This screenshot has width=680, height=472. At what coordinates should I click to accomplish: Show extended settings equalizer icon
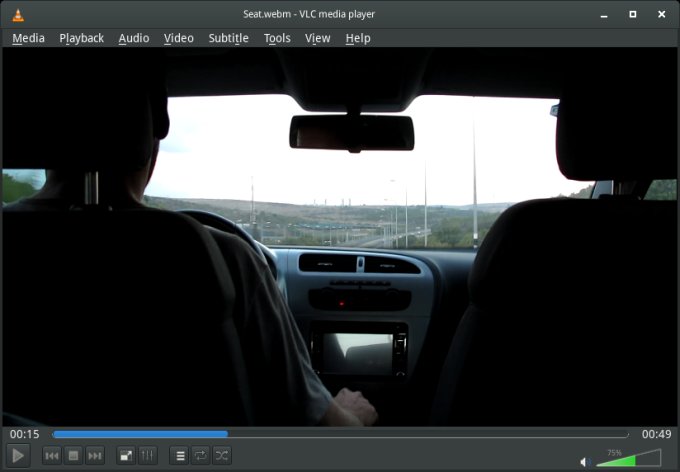pos(147,456)
